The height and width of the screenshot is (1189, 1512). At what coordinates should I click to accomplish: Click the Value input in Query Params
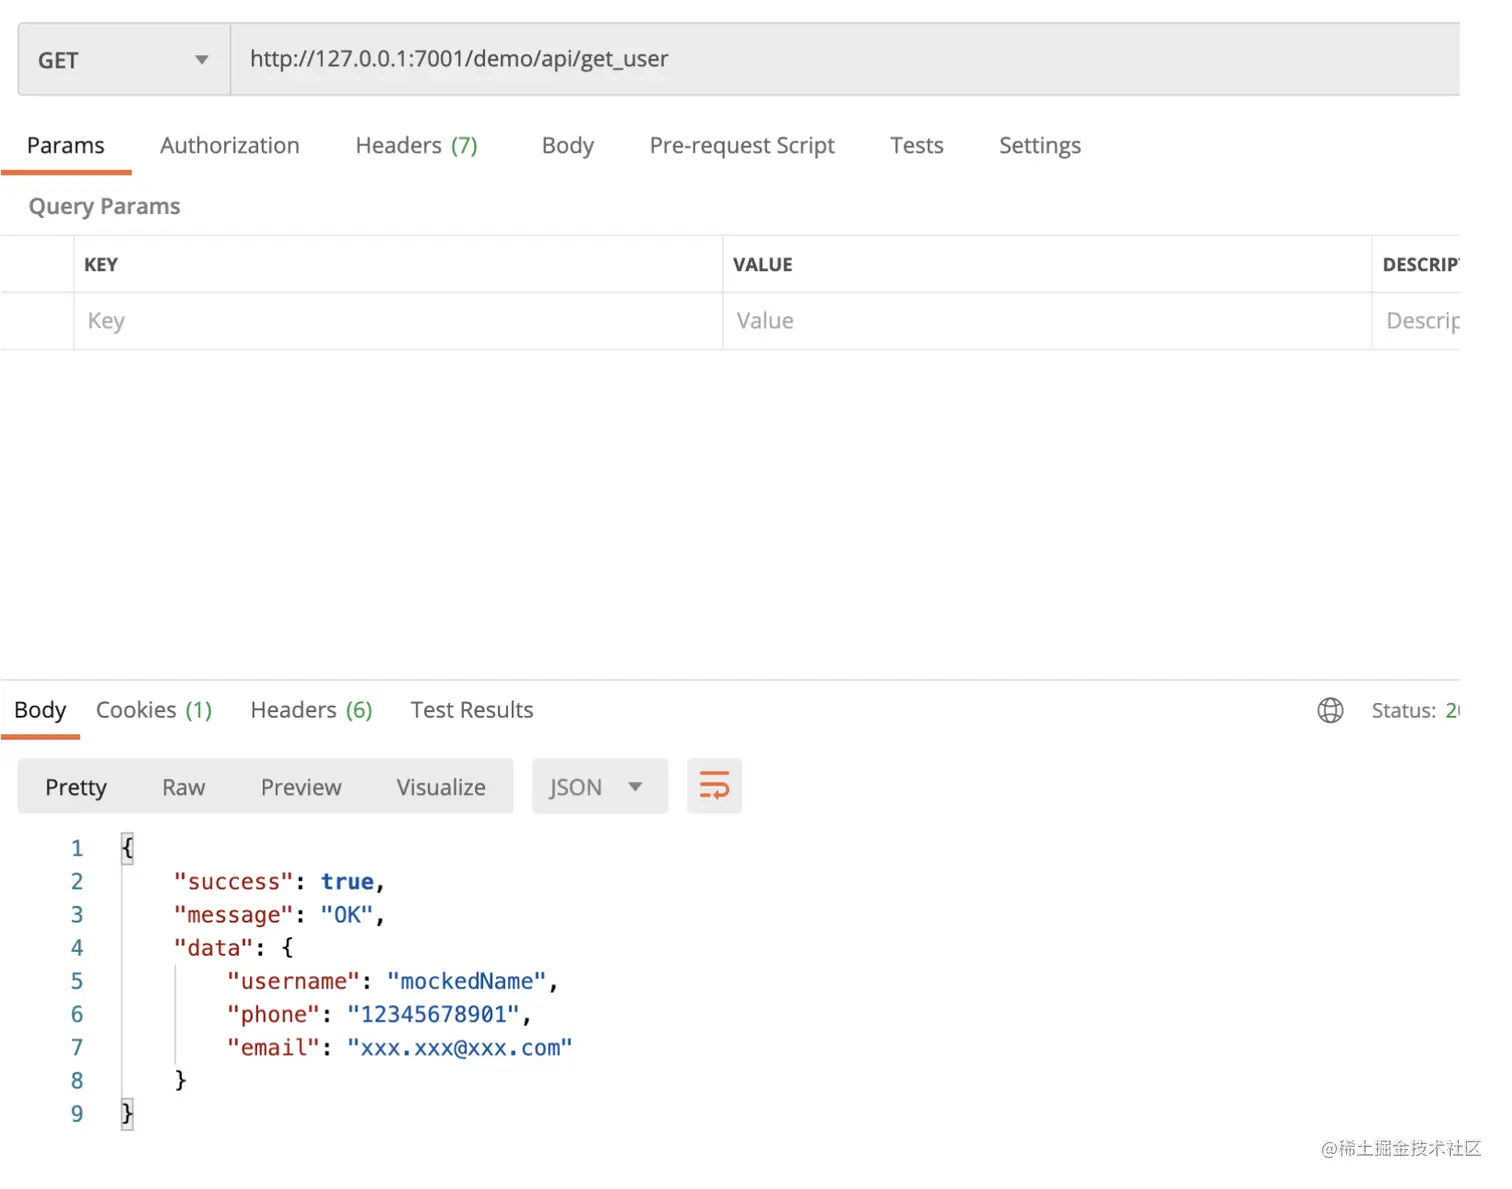[1047, 321]
